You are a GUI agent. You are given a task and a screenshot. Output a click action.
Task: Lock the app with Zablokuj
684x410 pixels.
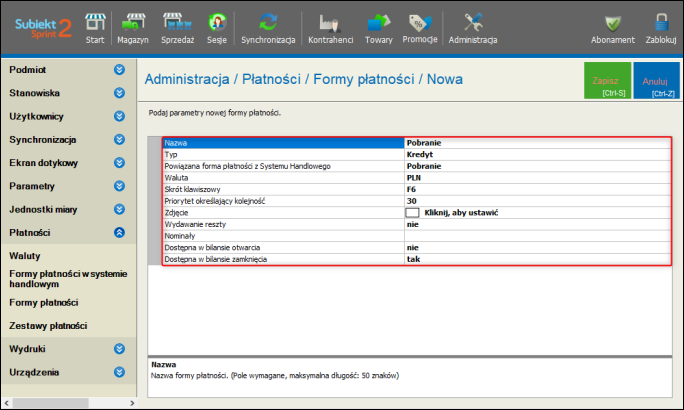[660, 27]
